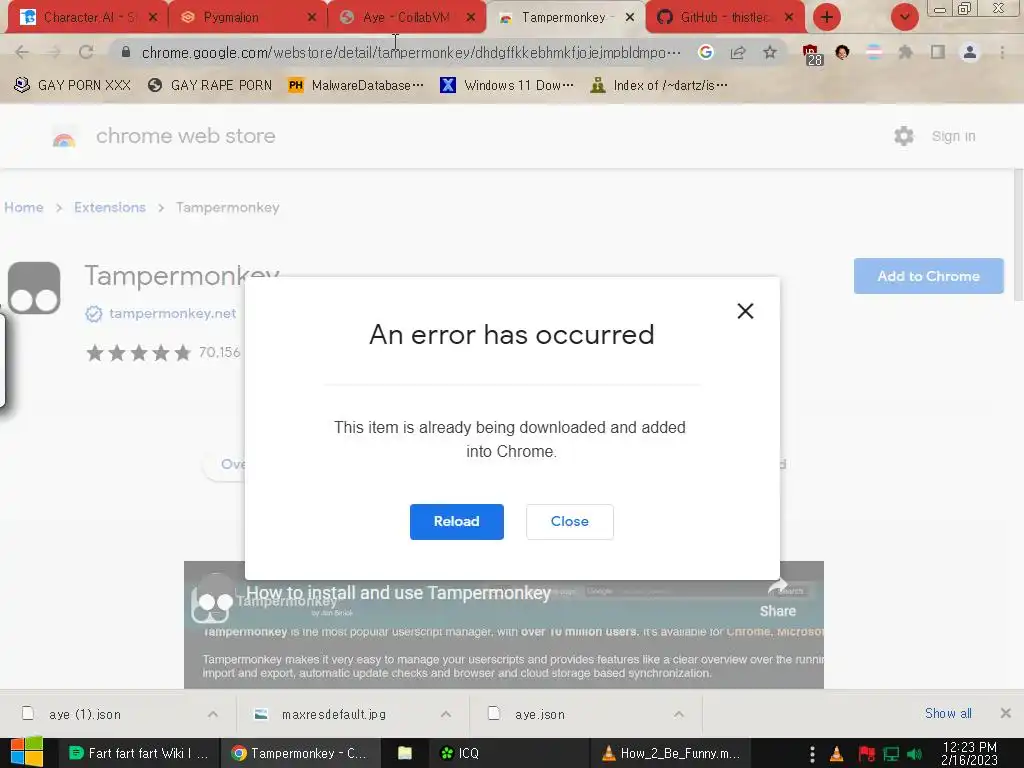Click the share page icon
This screenshot has width=1024, height=768.
point(738,52)
